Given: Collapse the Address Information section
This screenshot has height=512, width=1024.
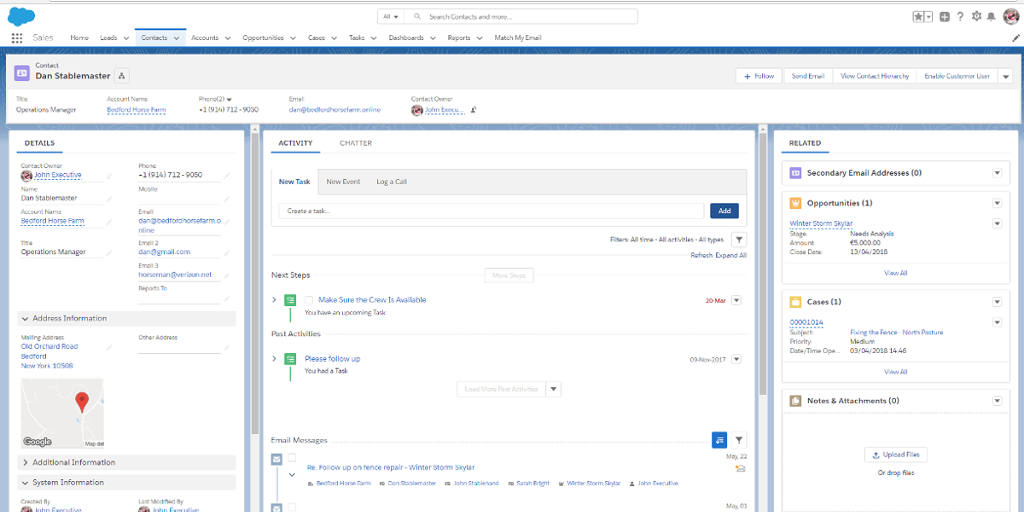Looking at the screenshot, I should tap(24, 318).
